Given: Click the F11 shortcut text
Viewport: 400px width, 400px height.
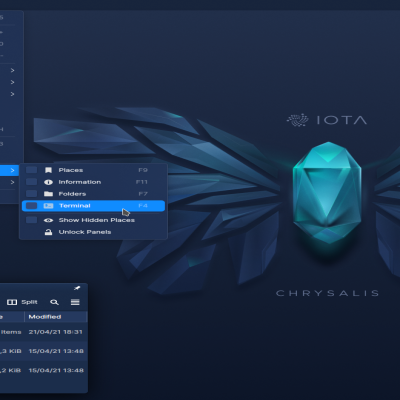Looking at the screenshot, I should click(x=142, y=182).
